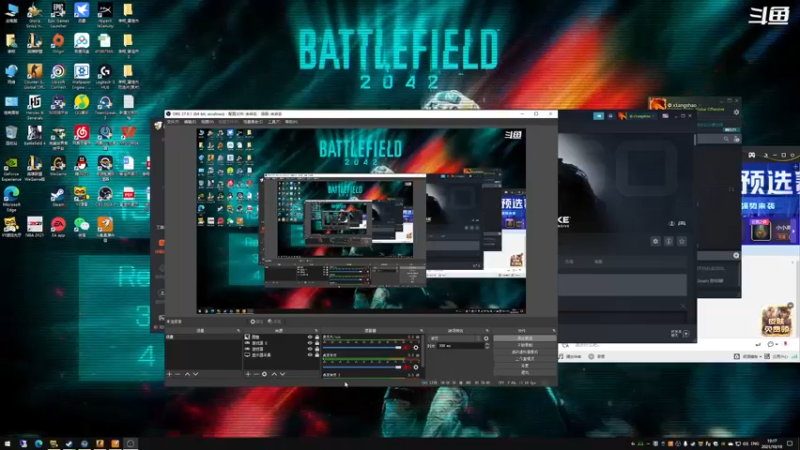Image resolution: width=800 pixels, height=450 pixels.
Task: Toggle lock on the image source row
Action: pyautogui.click(x=317, y=337)
